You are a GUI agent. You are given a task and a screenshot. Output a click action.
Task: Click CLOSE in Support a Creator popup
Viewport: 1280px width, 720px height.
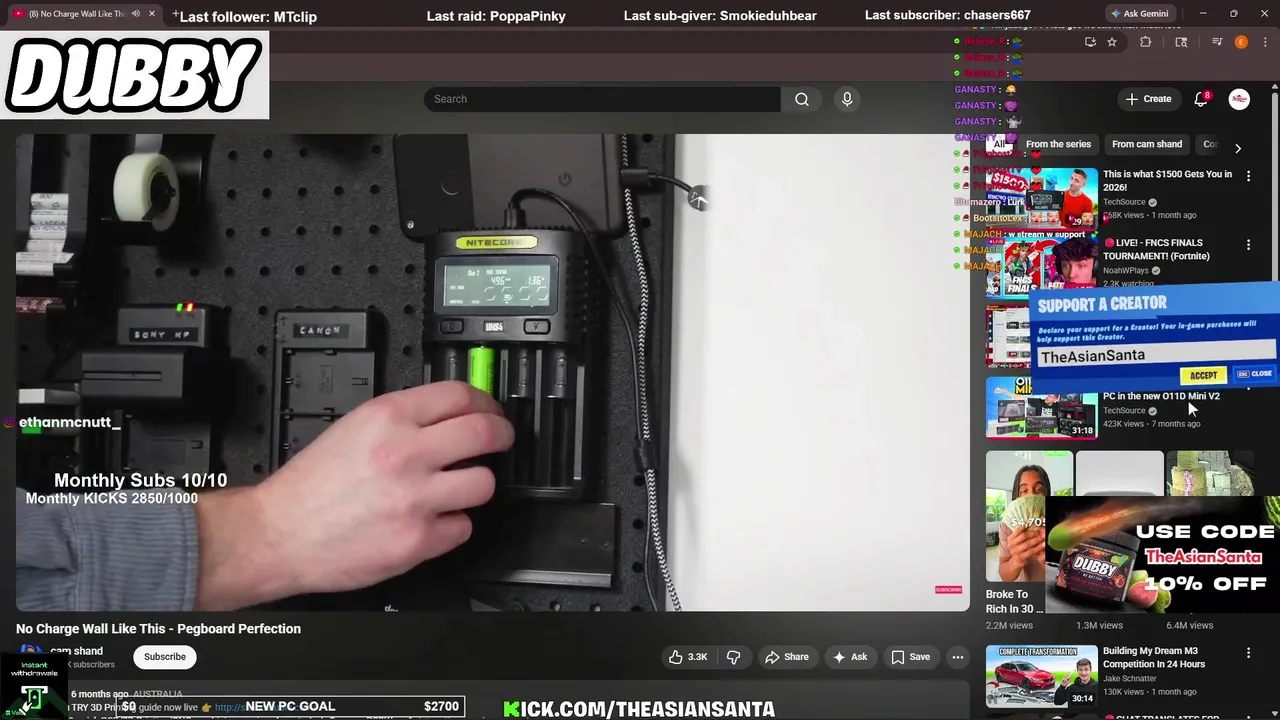[x=1254, y=374]
